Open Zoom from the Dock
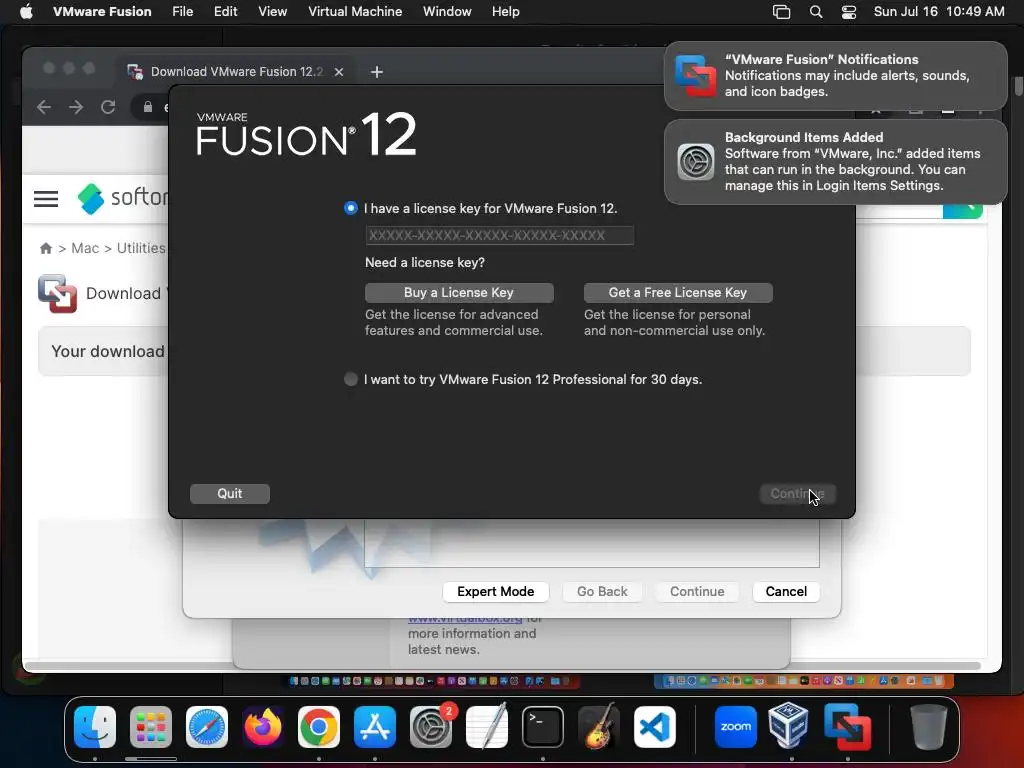The width and height of the screenshot is (1024, 768). coord(736,727)
